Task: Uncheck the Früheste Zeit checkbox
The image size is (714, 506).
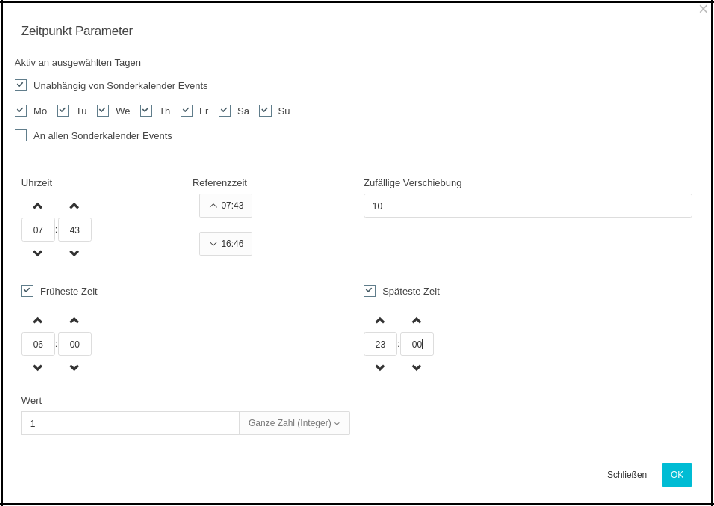Action: pyautogui.click(x=27, y=291)
